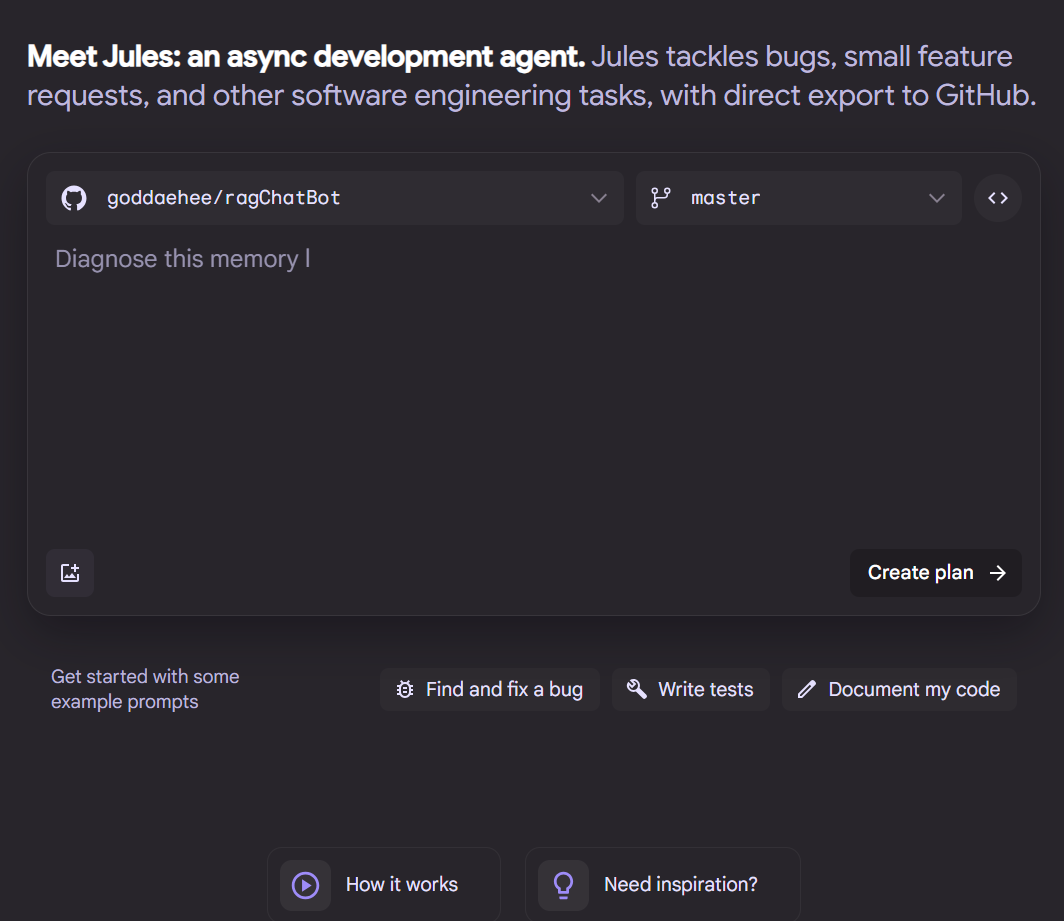The width and height of the screenshot is (1064, 921).
Task: Click the bug icon on example prompt
Action: click(x=404, y=690)
